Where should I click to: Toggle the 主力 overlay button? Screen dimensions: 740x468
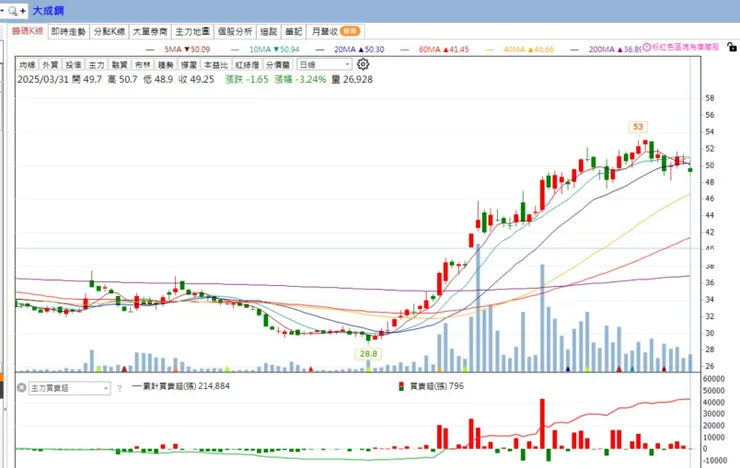click(x=96, y=65)
